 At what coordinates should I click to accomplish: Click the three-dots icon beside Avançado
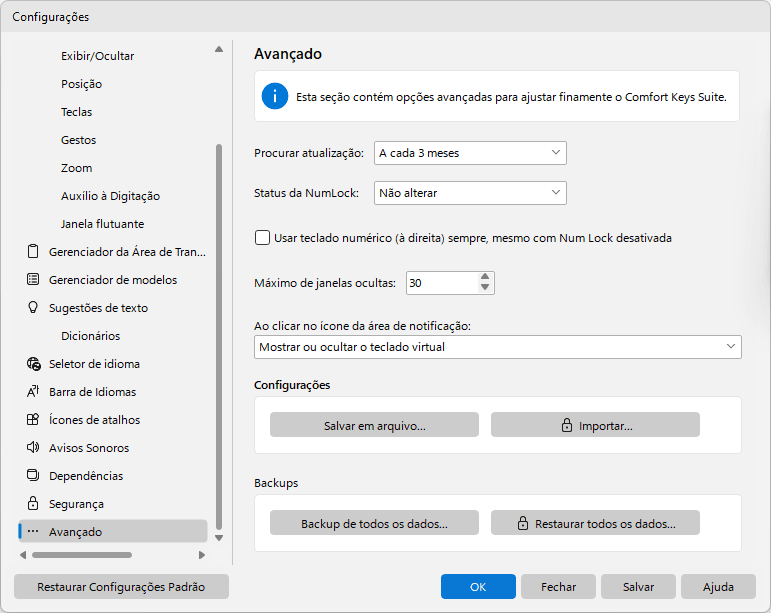33,531
